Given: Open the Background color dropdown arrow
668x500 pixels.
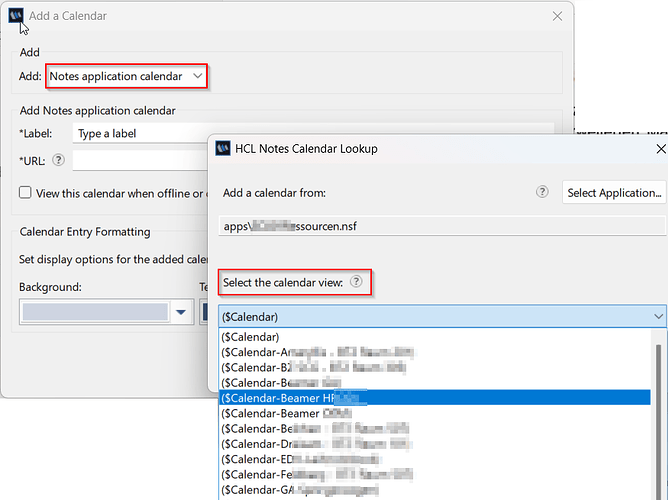Looking at the screenshot, I should (x=181, y=312).
